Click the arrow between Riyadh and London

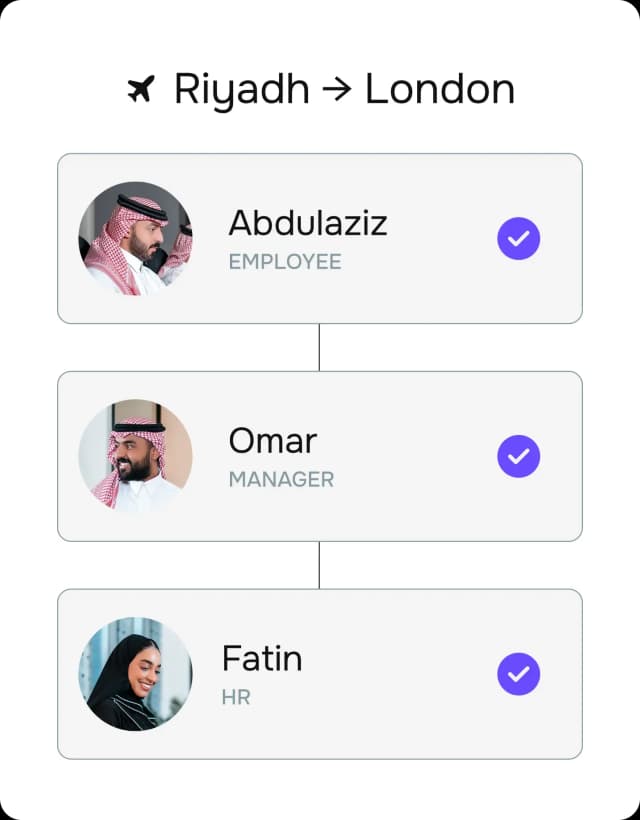[337, 90]
